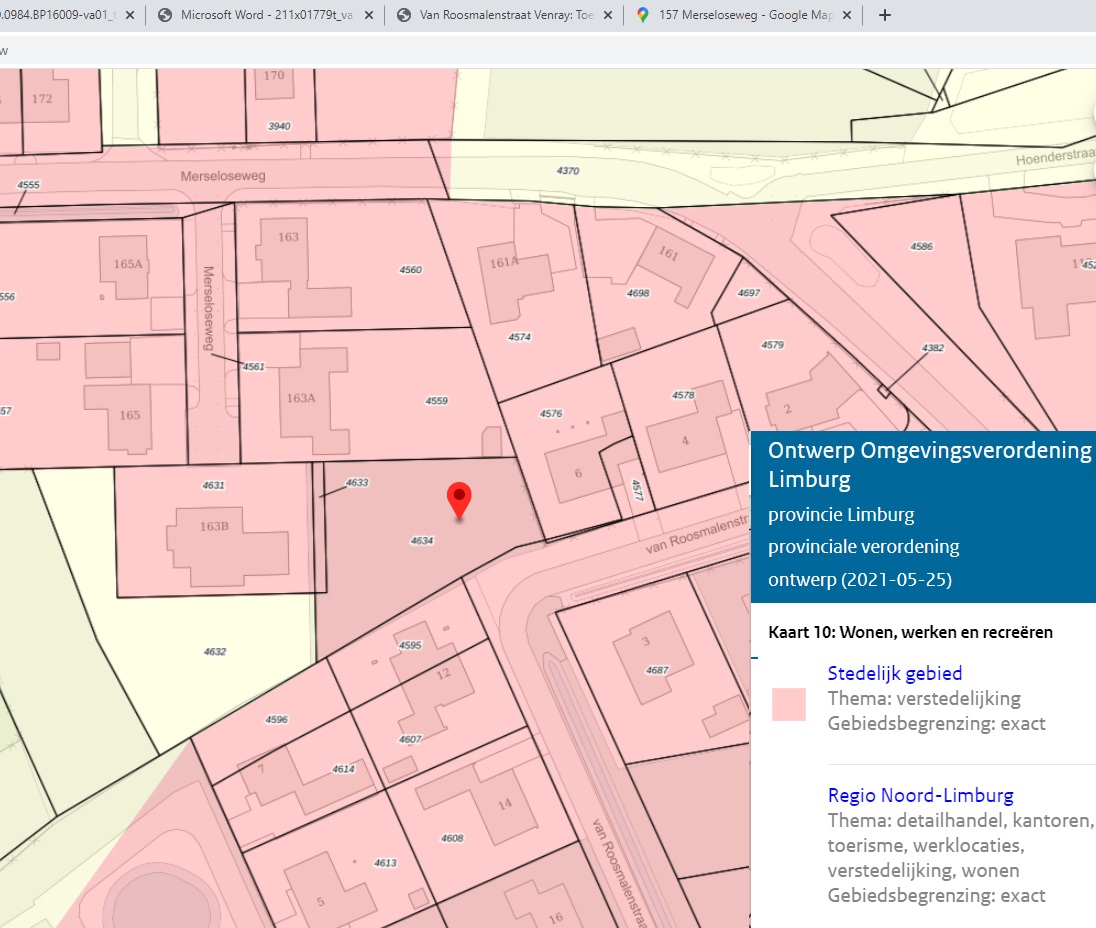Open the Regio Noord-Limburg link
1096x928 pixels.
pyautogui.click(x=921, y=795)
